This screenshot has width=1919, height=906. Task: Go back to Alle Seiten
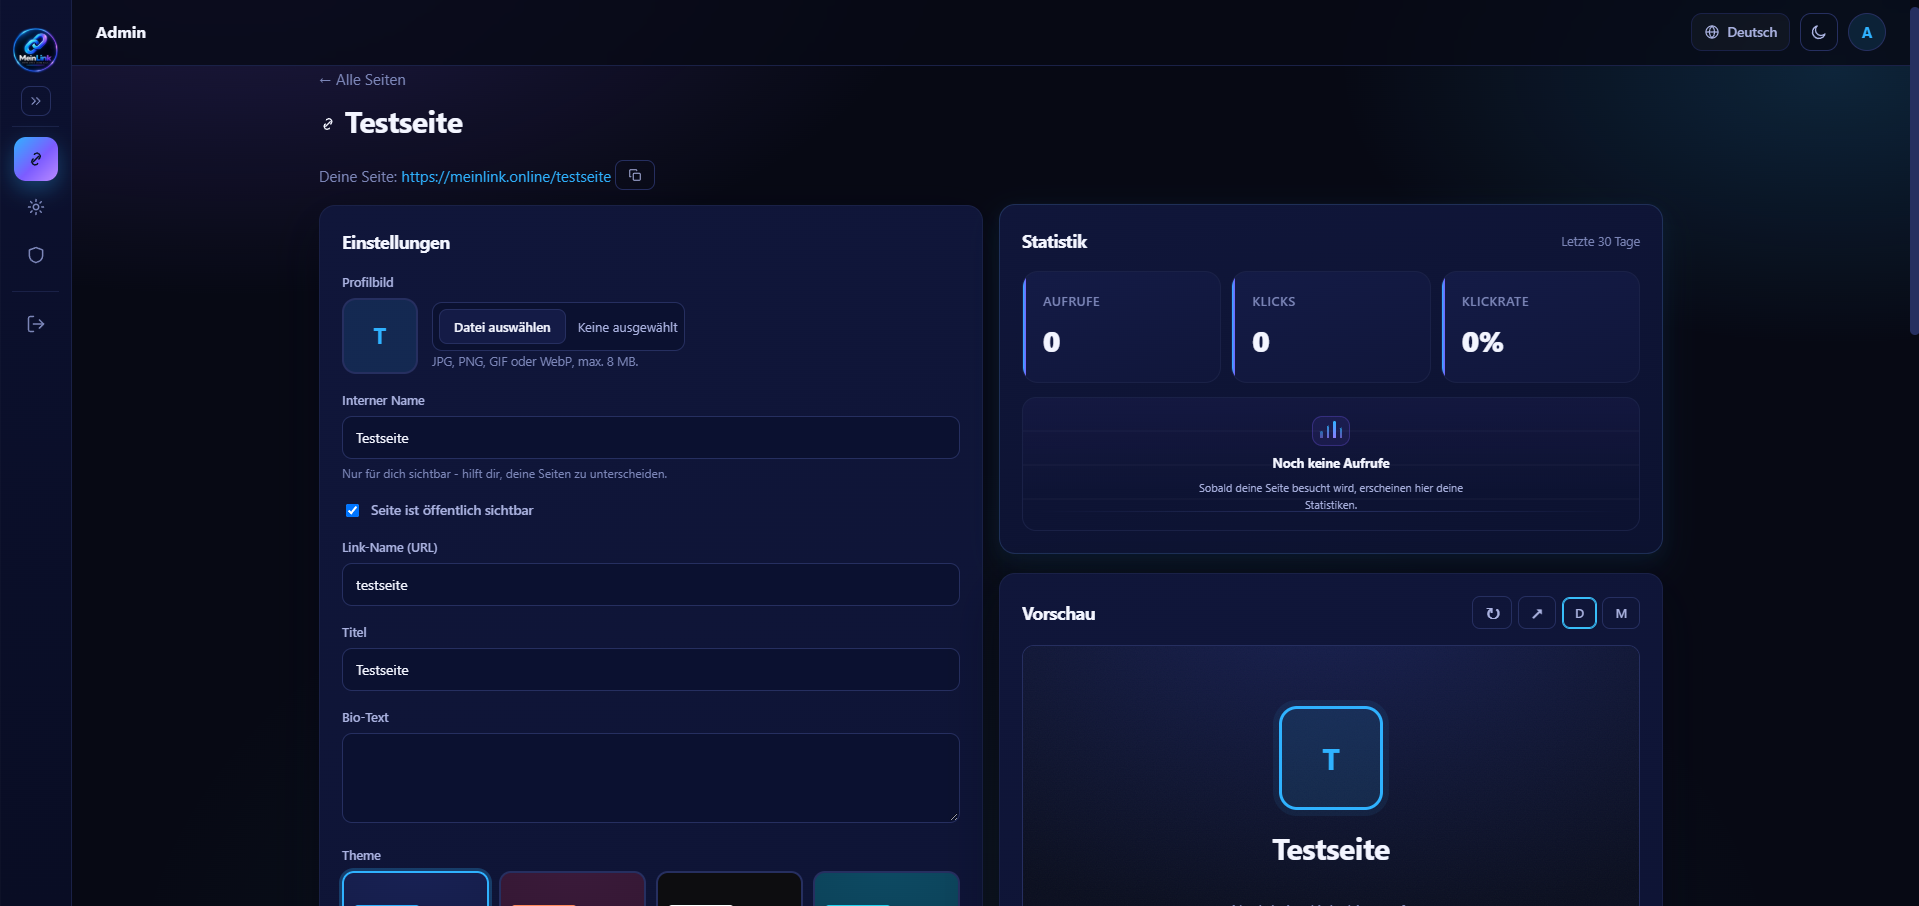click(362, 80)
